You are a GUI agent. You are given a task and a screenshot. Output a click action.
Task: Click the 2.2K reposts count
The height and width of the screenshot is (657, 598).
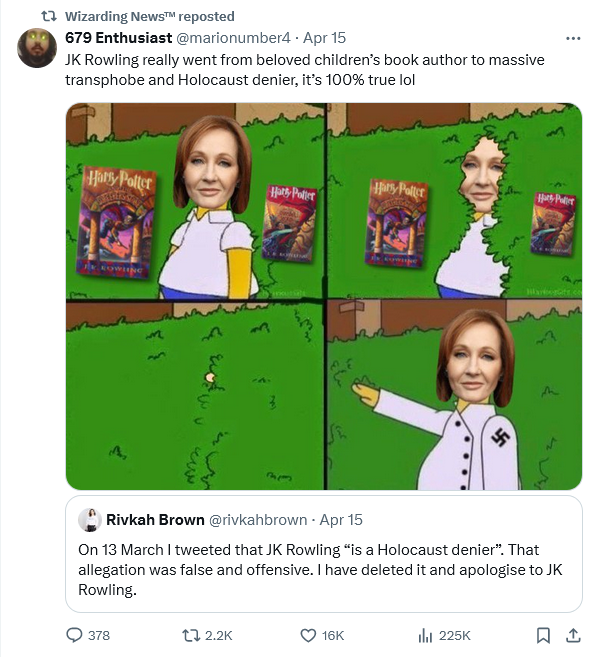click(218, 636)
